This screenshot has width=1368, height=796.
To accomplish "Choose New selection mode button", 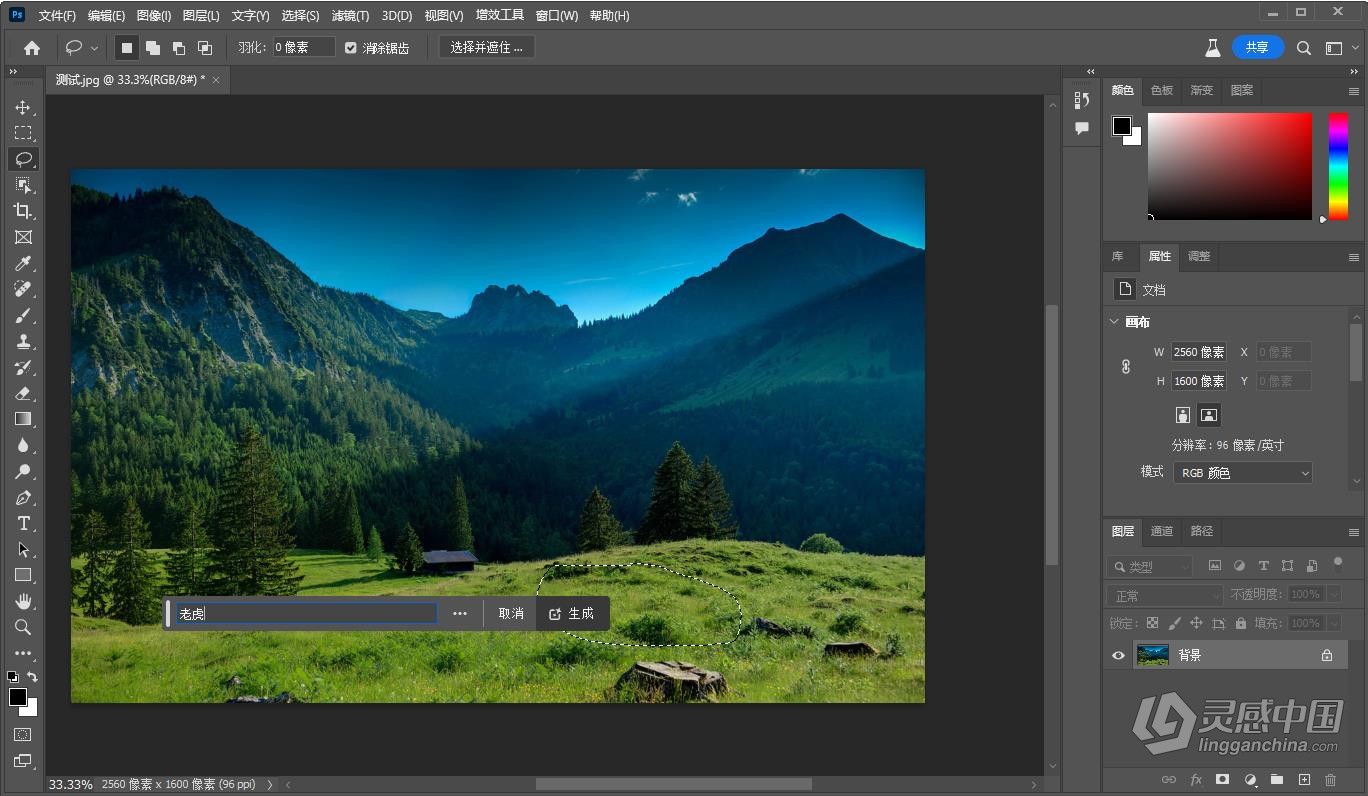I will point(127,47).
